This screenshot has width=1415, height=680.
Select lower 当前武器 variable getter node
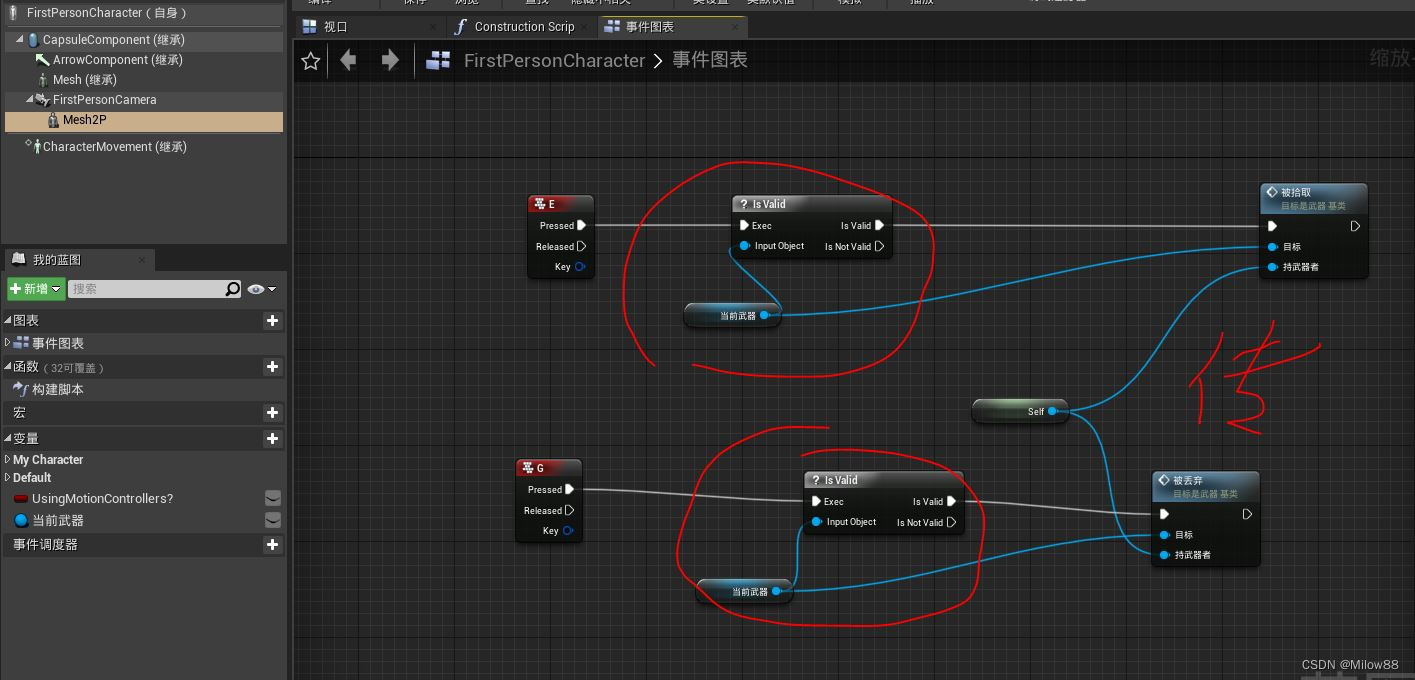(744, 591)
